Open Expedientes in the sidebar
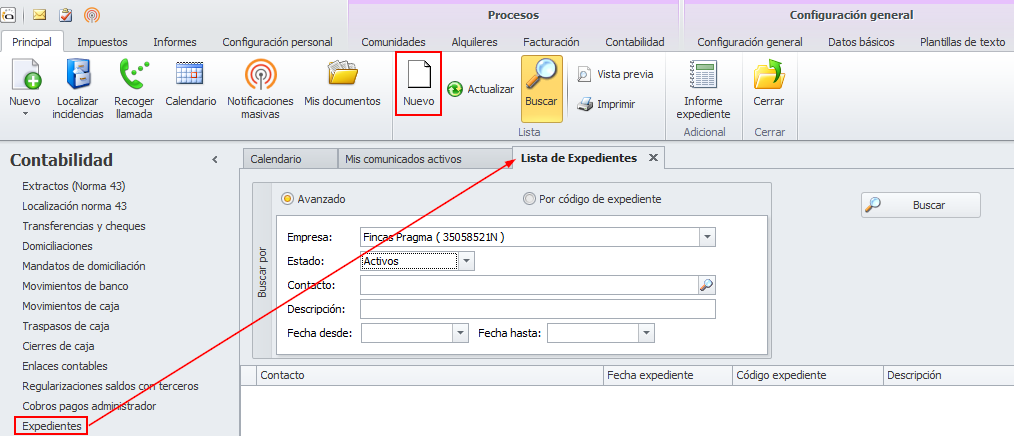 click(52, 426)
